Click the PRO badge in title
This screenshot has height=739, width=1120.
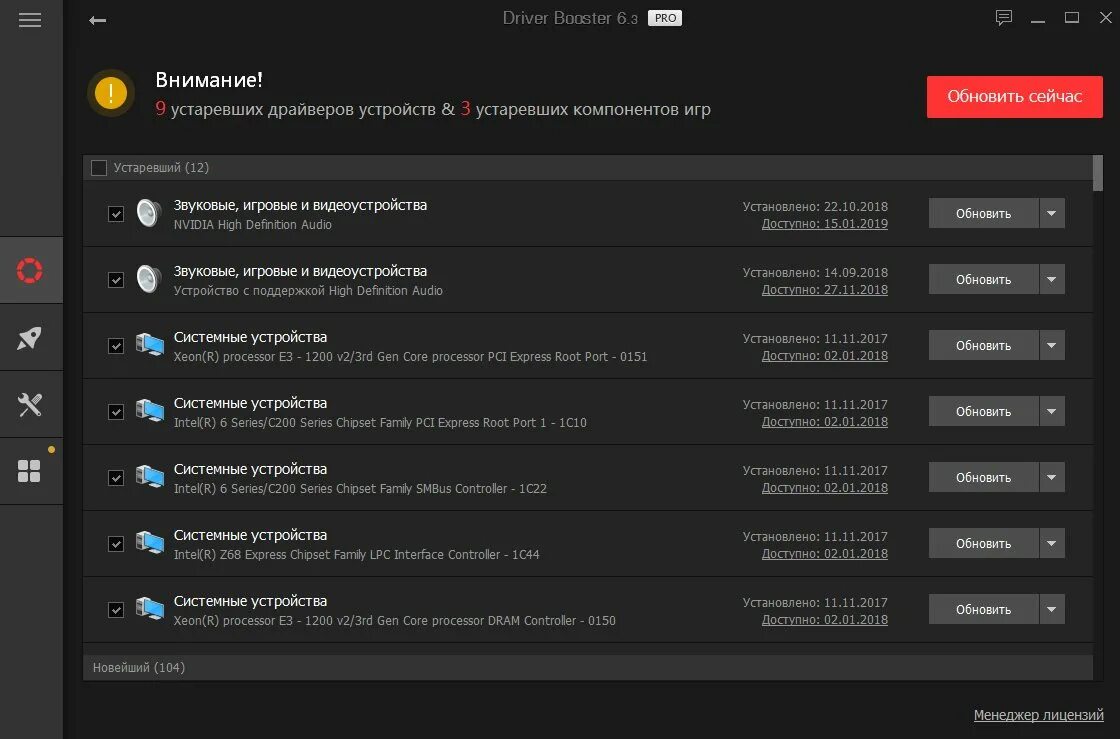(665, 18)
